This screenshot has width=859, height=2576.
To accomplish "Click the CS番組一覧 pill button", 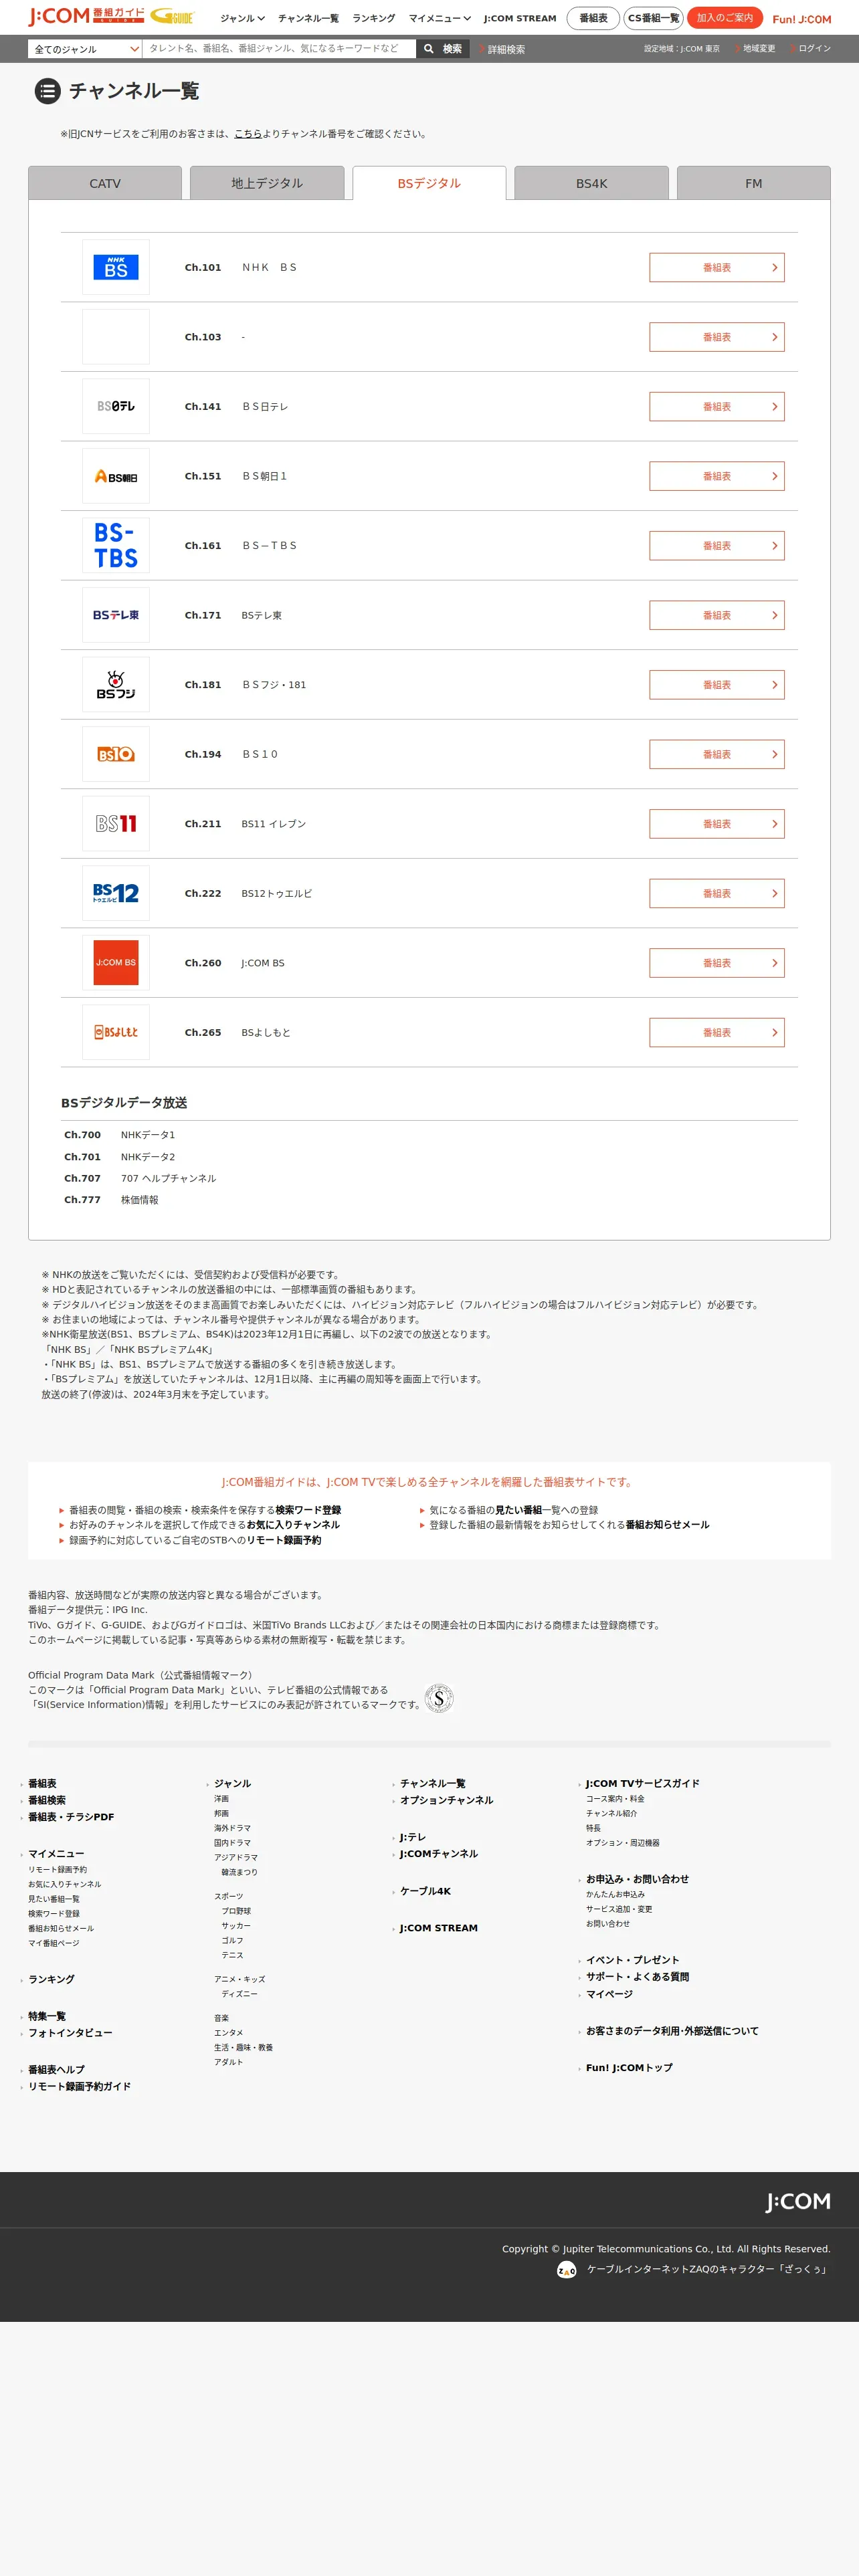I will [653, 18].
